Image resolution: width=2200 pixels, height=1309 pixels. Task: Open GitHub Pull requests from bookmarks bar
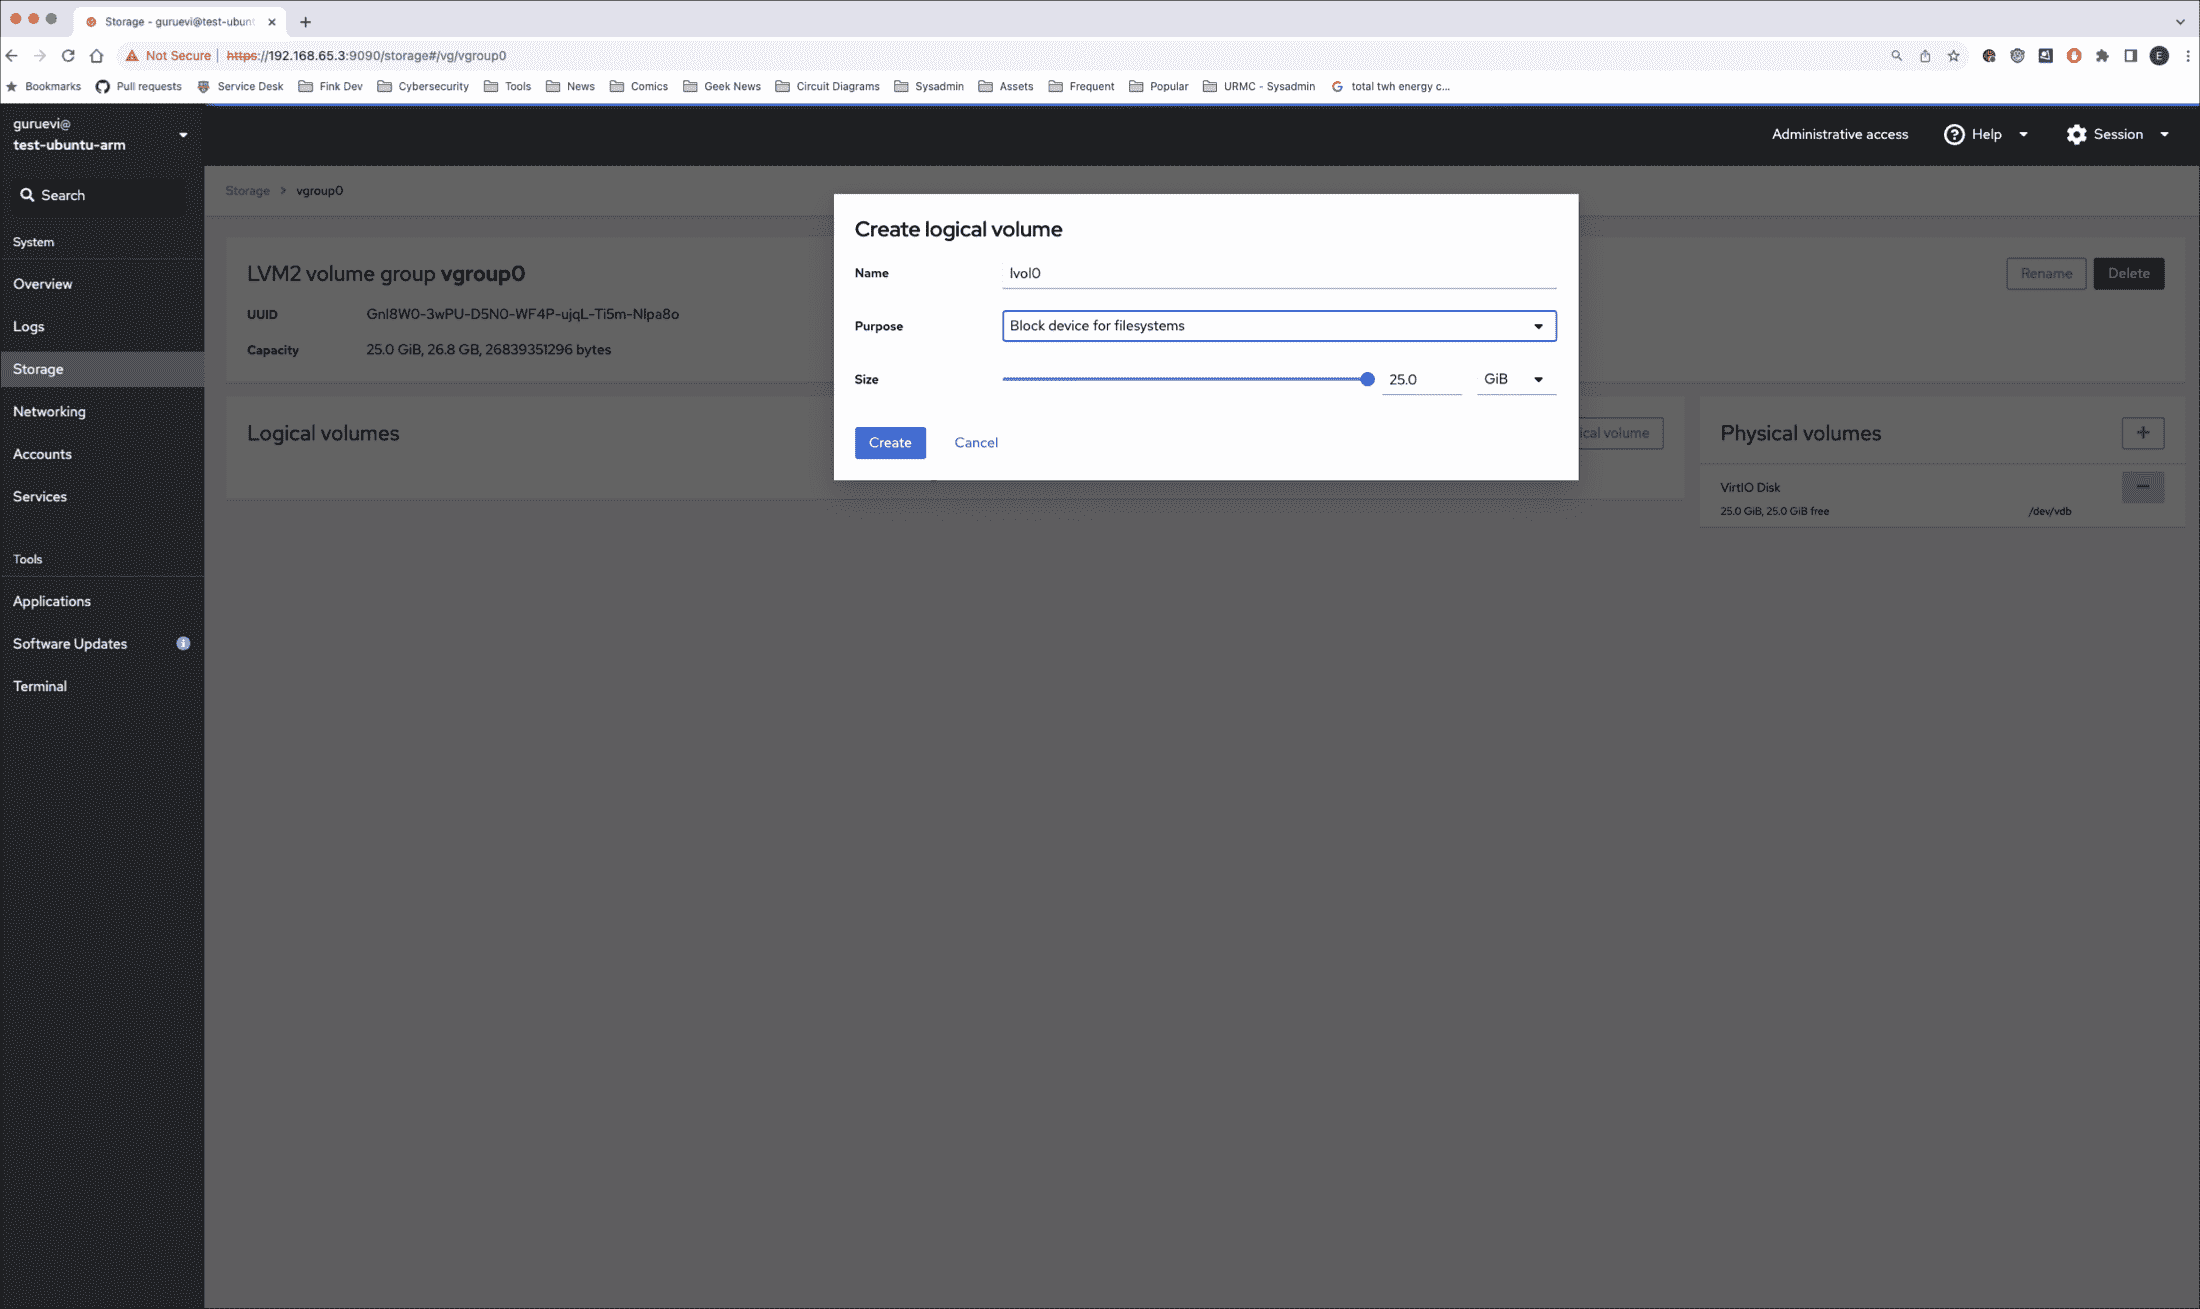(x=139, y=86)
